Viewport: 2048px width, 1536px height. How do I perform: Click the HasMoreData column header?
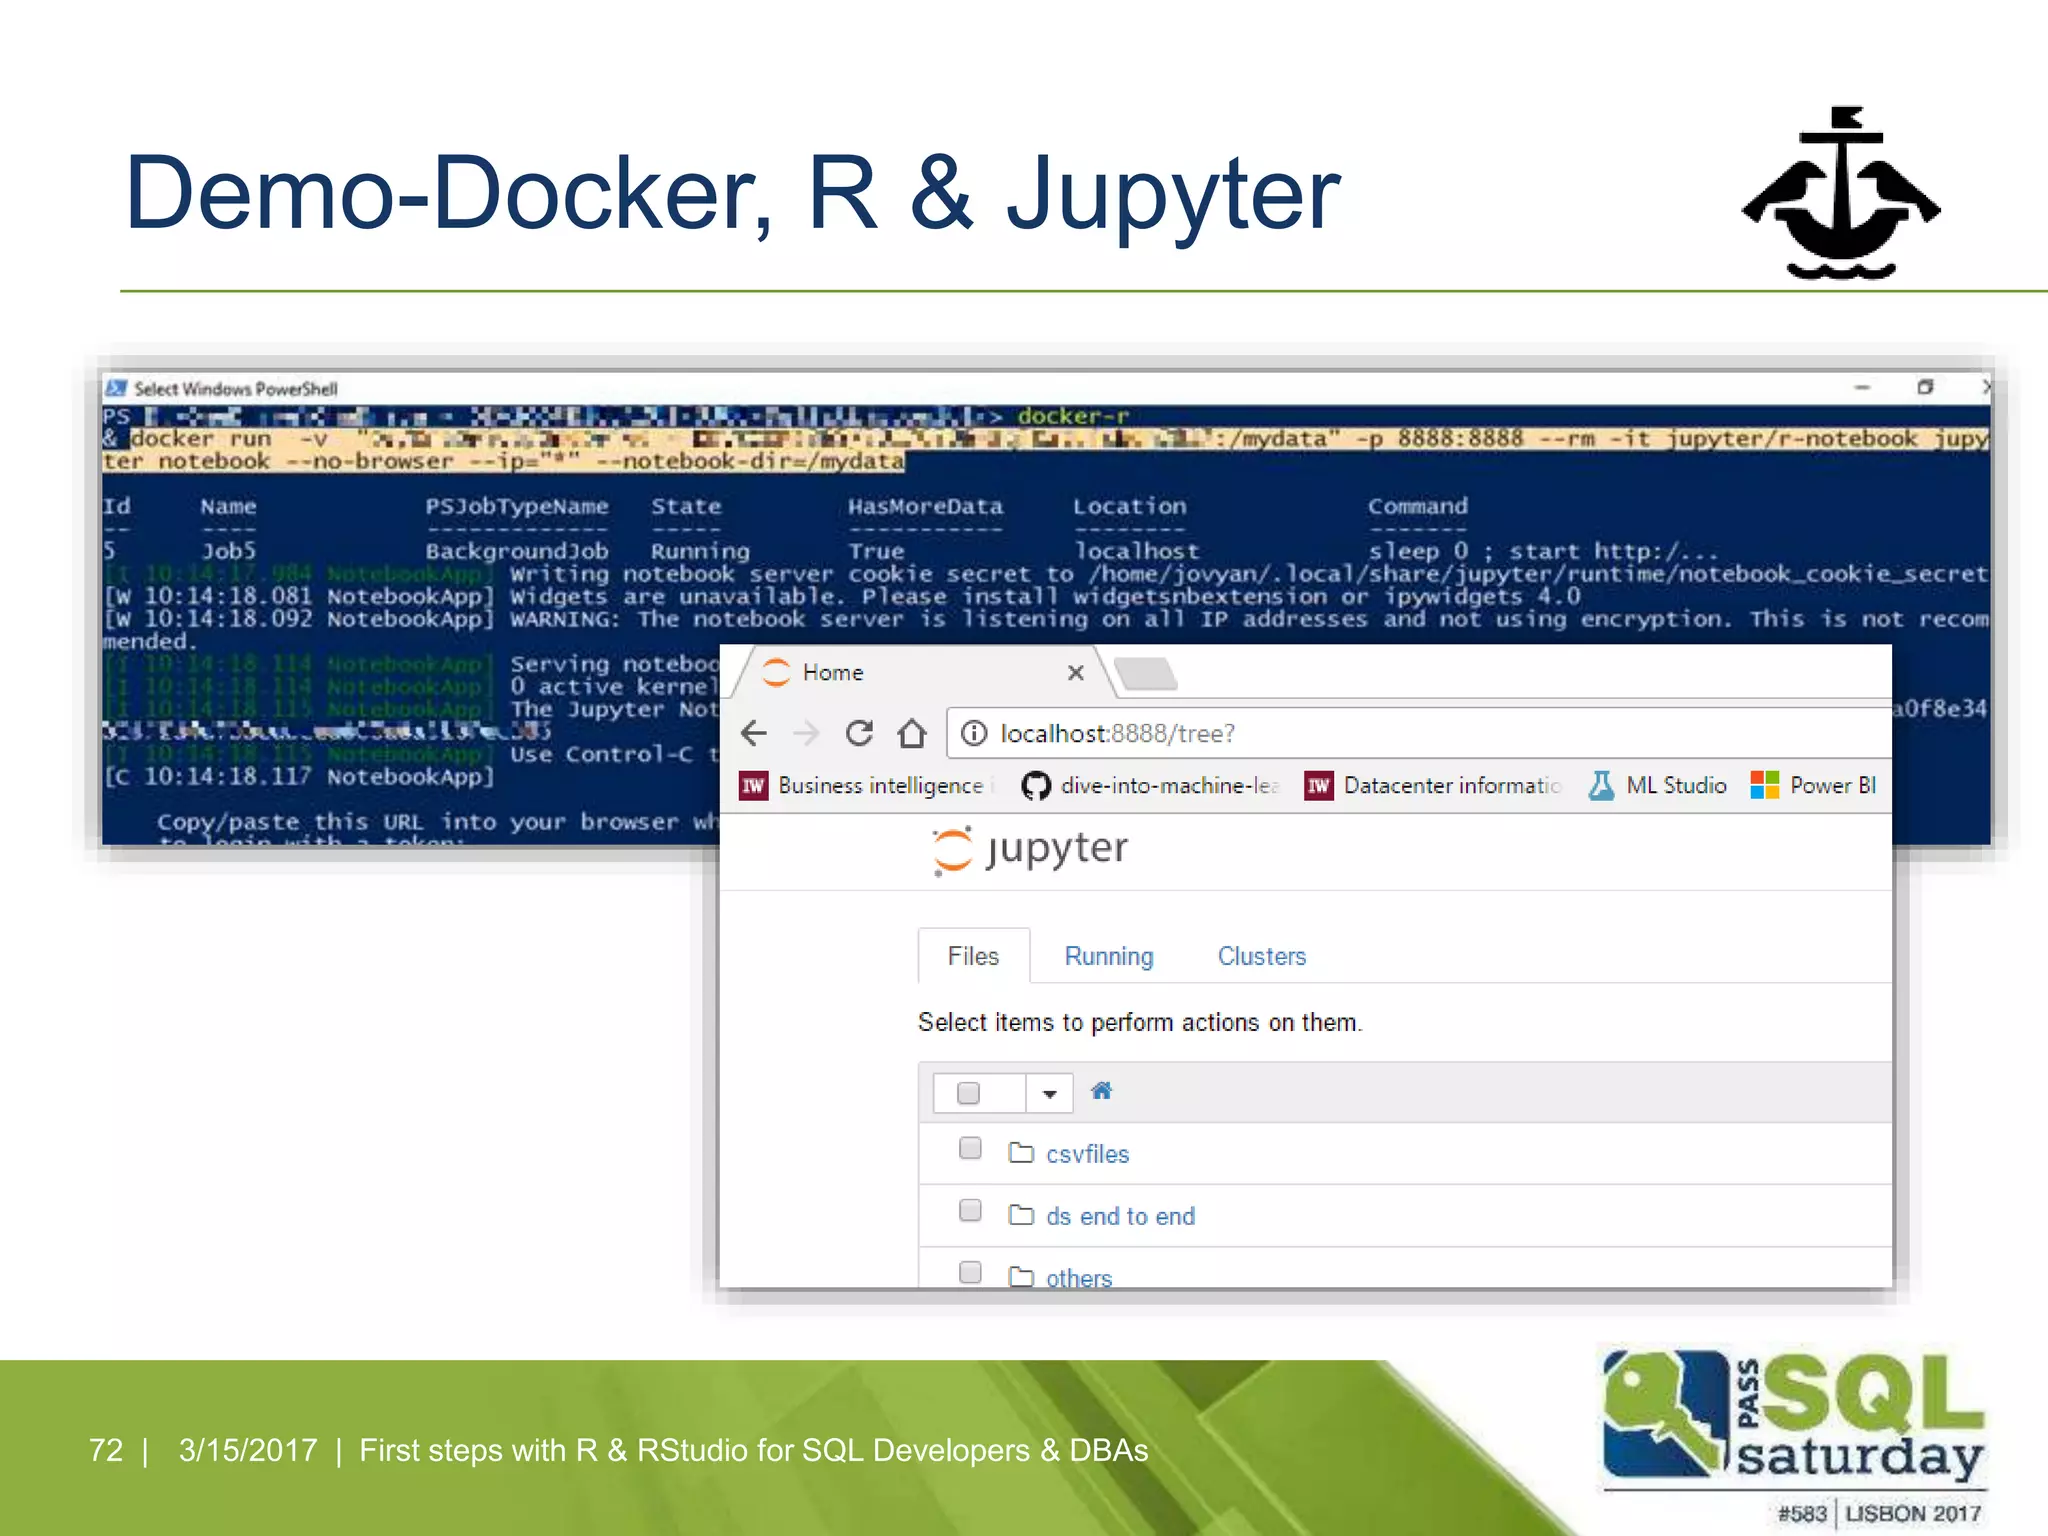coord(925,506)
